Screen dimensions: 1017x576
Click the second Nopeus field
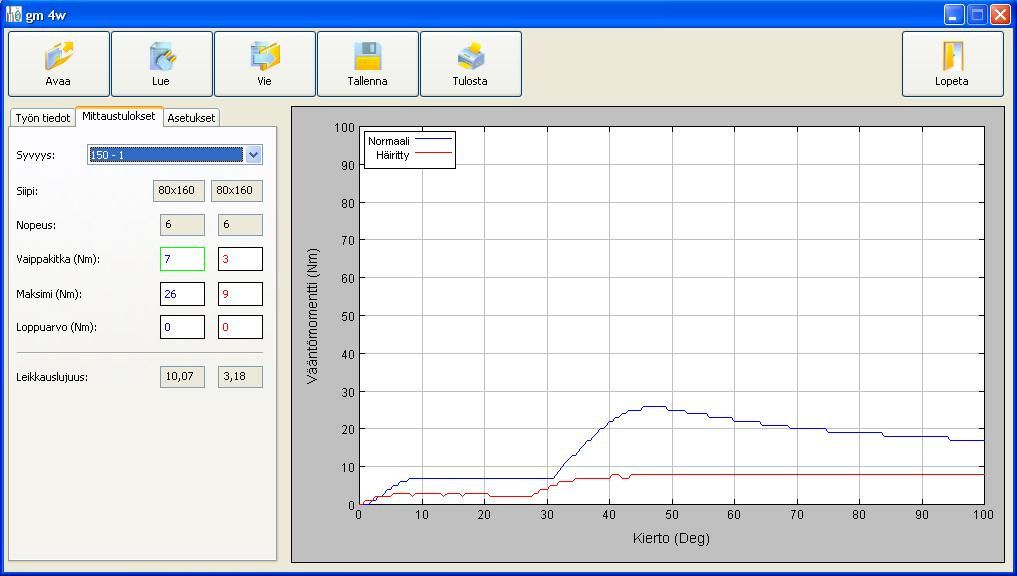240,225
